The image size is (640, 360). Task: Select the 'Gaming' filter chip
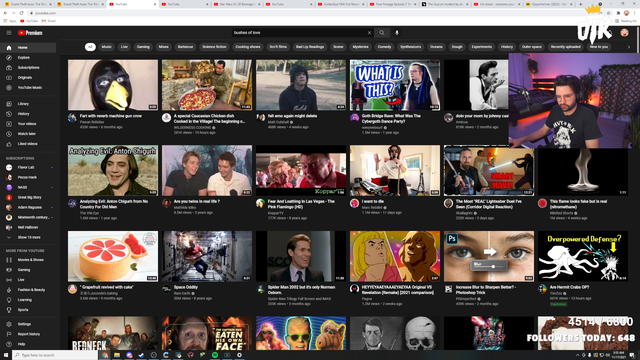coord(143,47)
